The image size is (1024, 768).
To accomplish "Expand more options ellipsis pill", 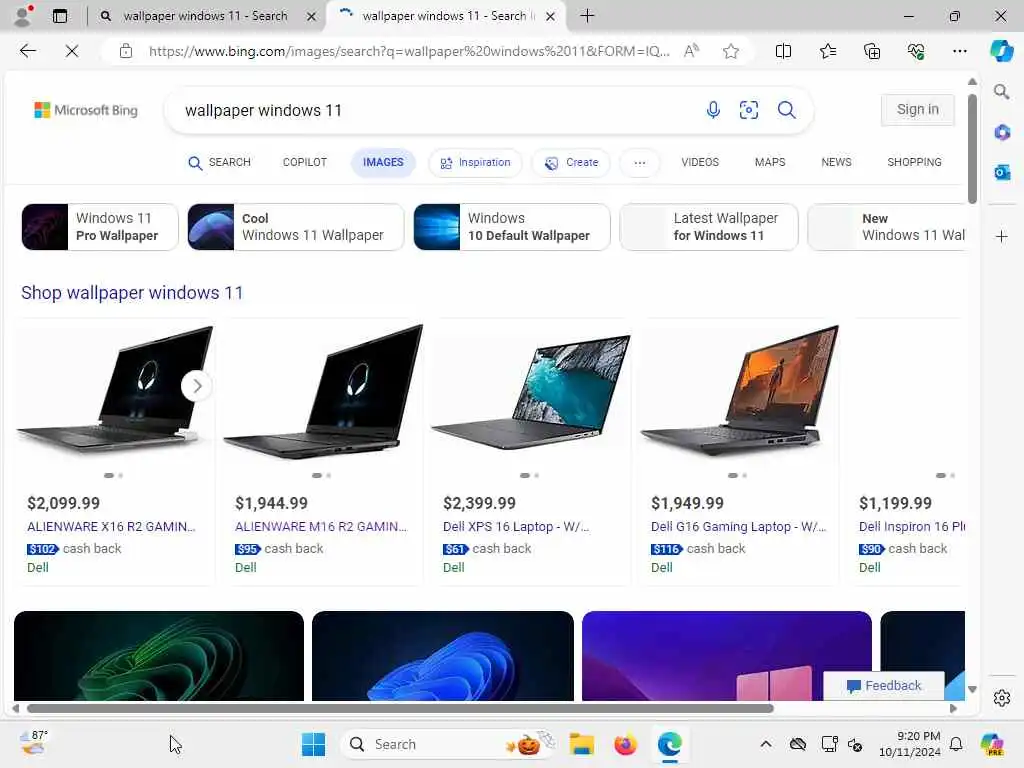I will 639,163.
